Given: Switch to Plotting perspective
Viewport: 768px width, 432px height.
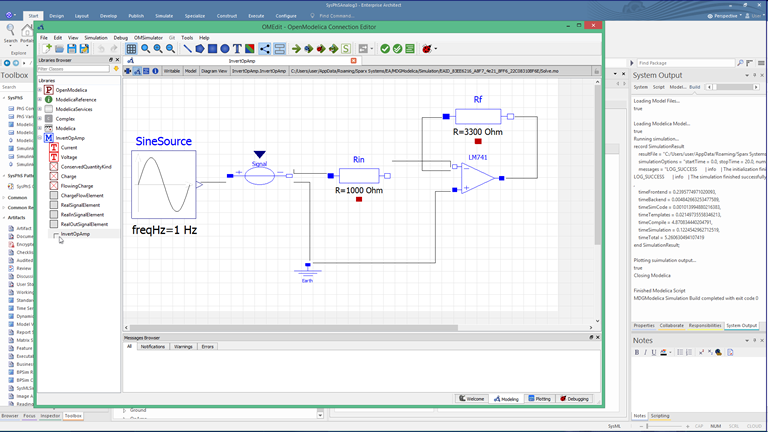Looking at the screenshot, I should pos(539,399).
